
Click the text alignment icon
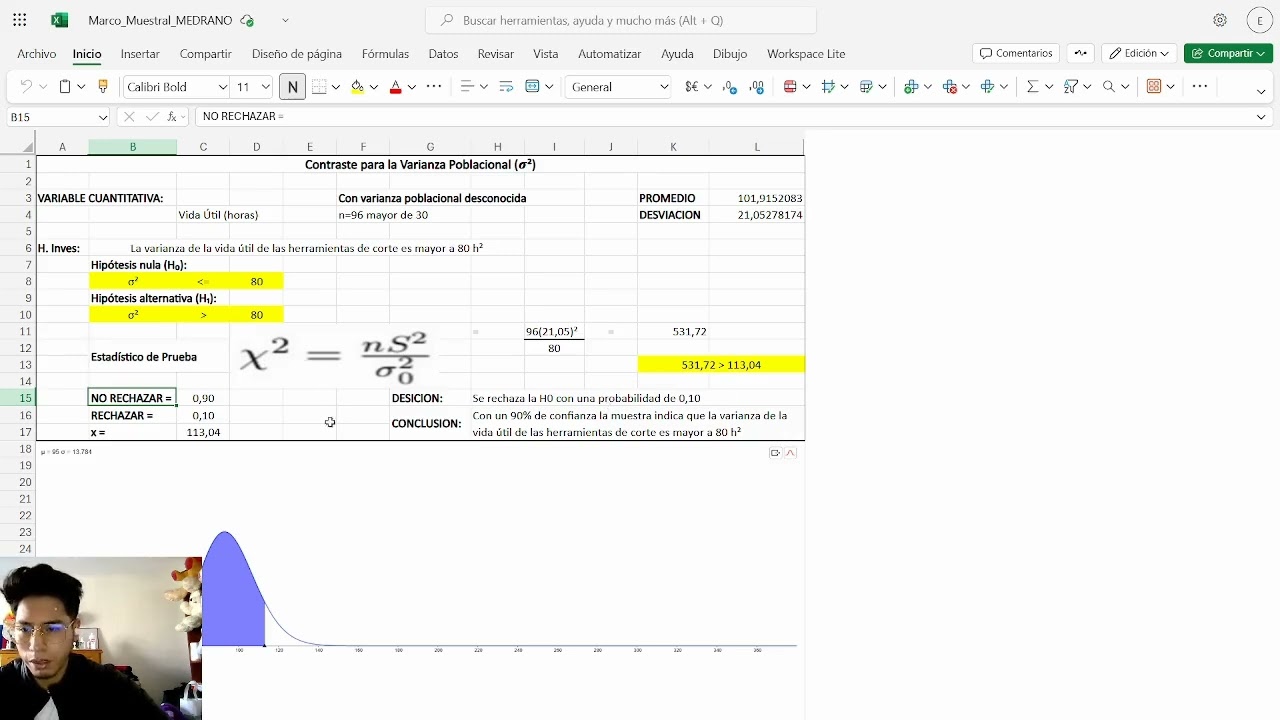[466, 87]
